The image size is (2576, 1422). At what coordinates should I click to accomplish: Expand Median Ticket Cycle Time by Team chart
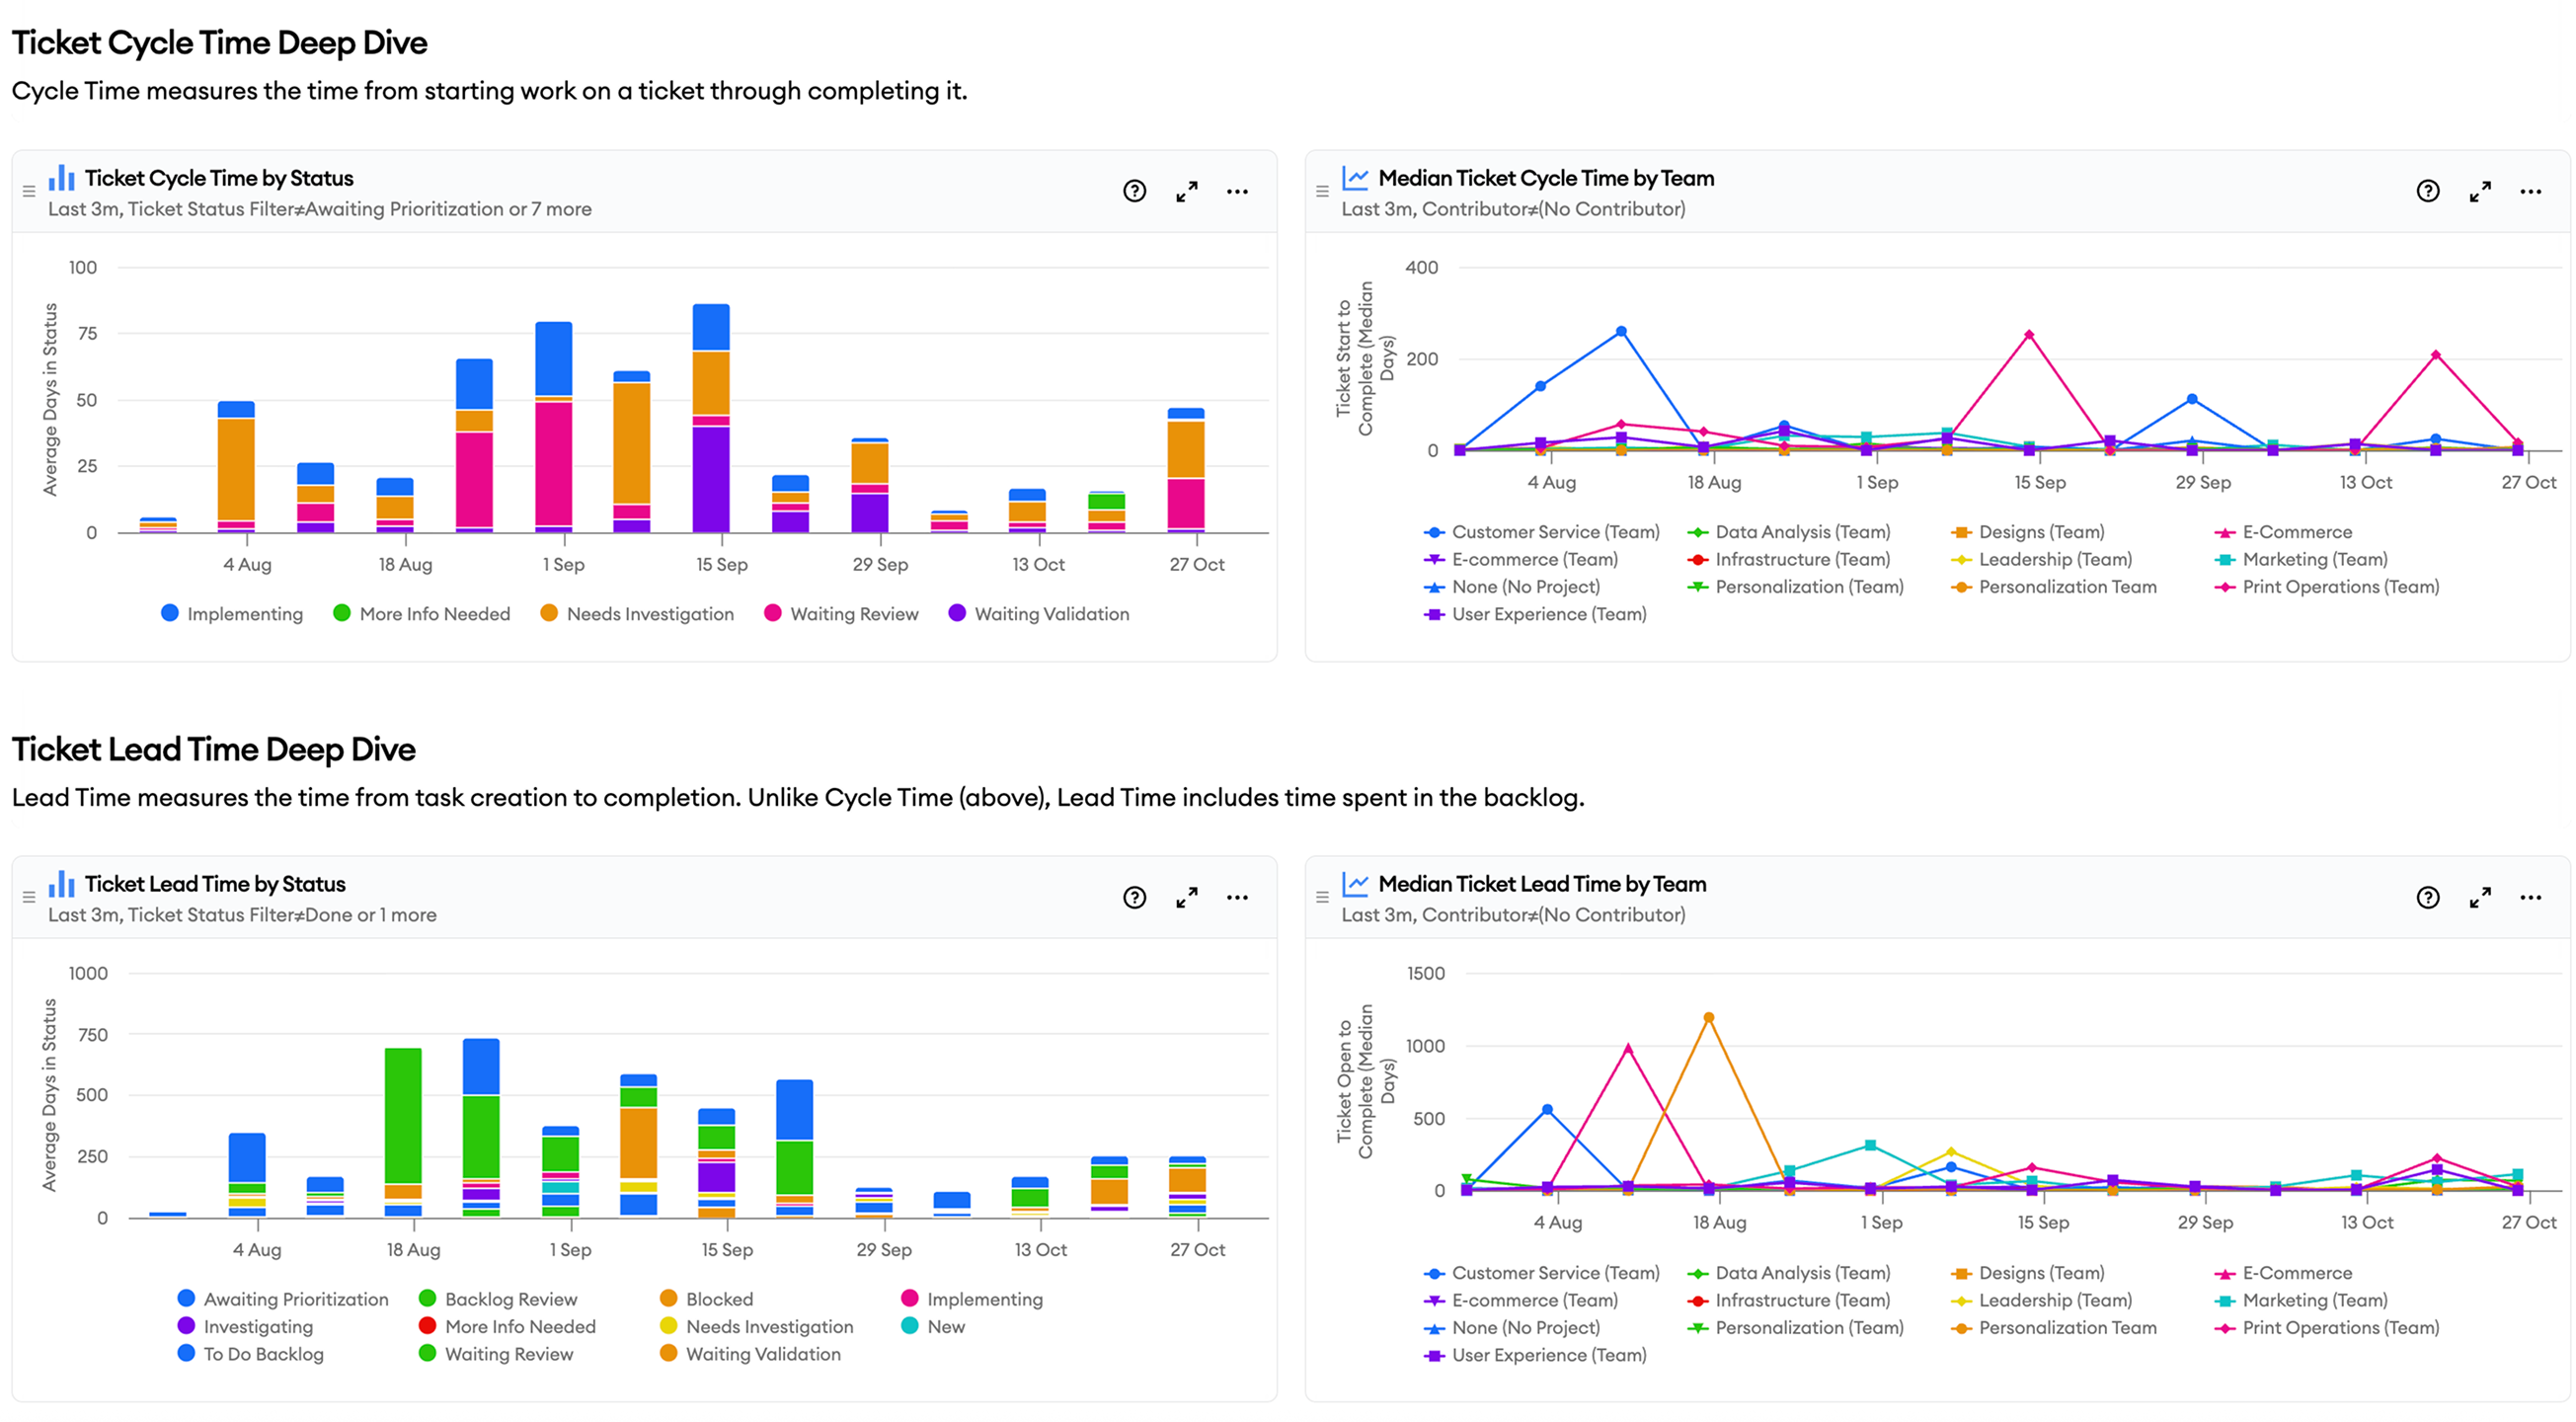pyautogui.click(x=2480, y=191)
